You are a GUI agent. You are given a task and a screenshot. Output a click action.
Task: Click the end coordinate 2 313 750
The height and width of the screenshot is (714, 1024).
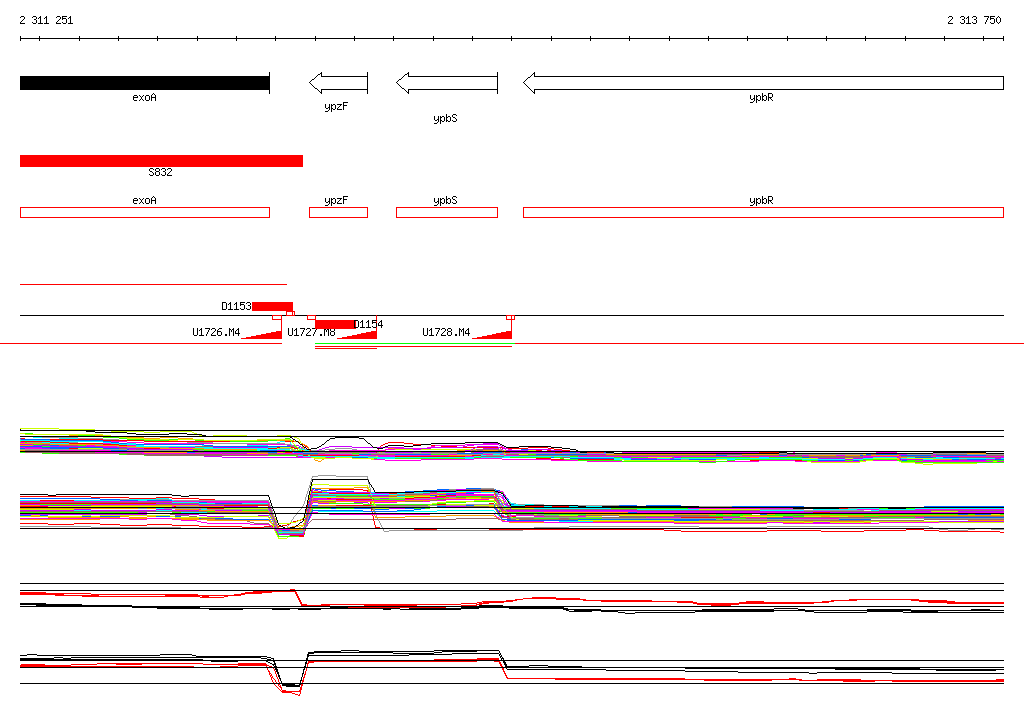974,20
